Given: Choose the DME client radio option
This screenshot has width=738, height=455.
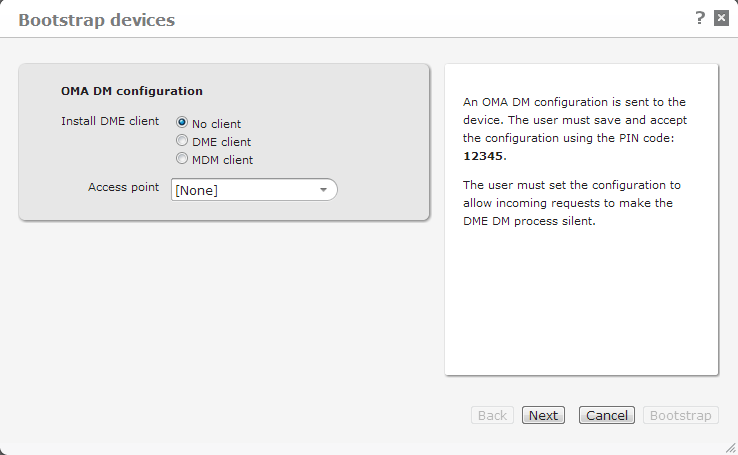Looking at the screenshot, I should (x=182, y=141).
